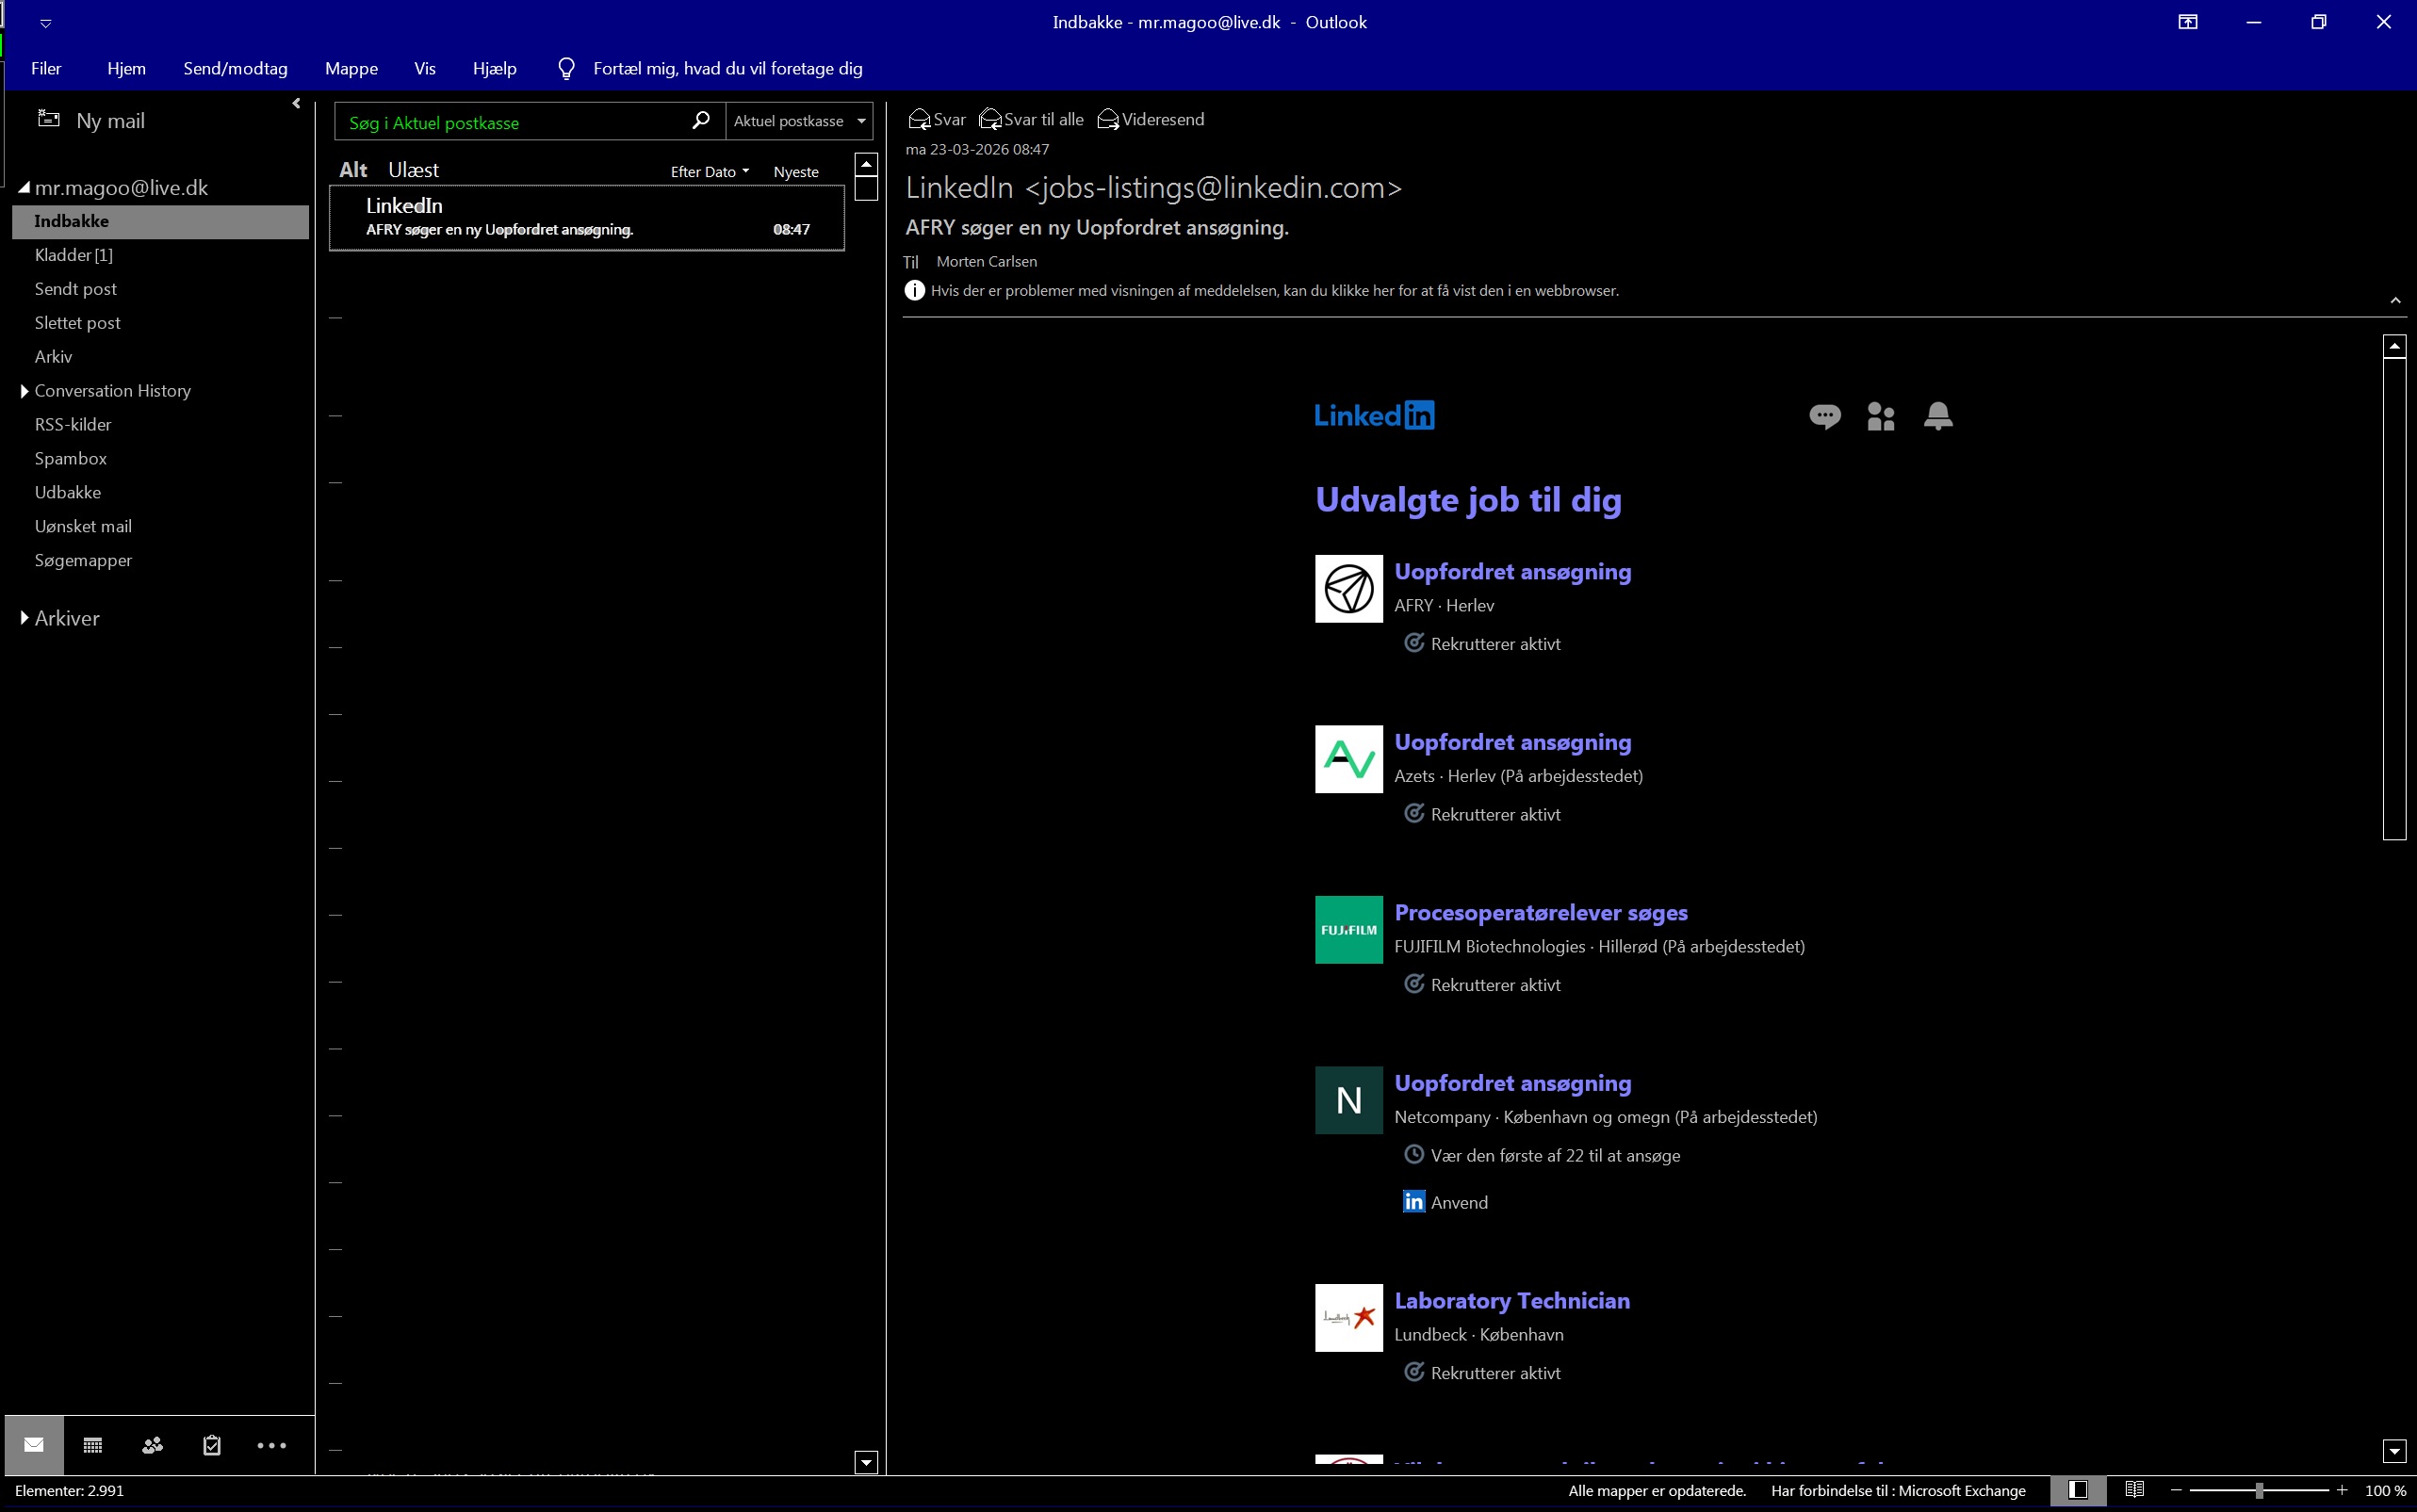Viewport: 2417px width, 1512px height.
Task: Click the LinkedIn logo in email
Action: click(x=1374, y=415)
